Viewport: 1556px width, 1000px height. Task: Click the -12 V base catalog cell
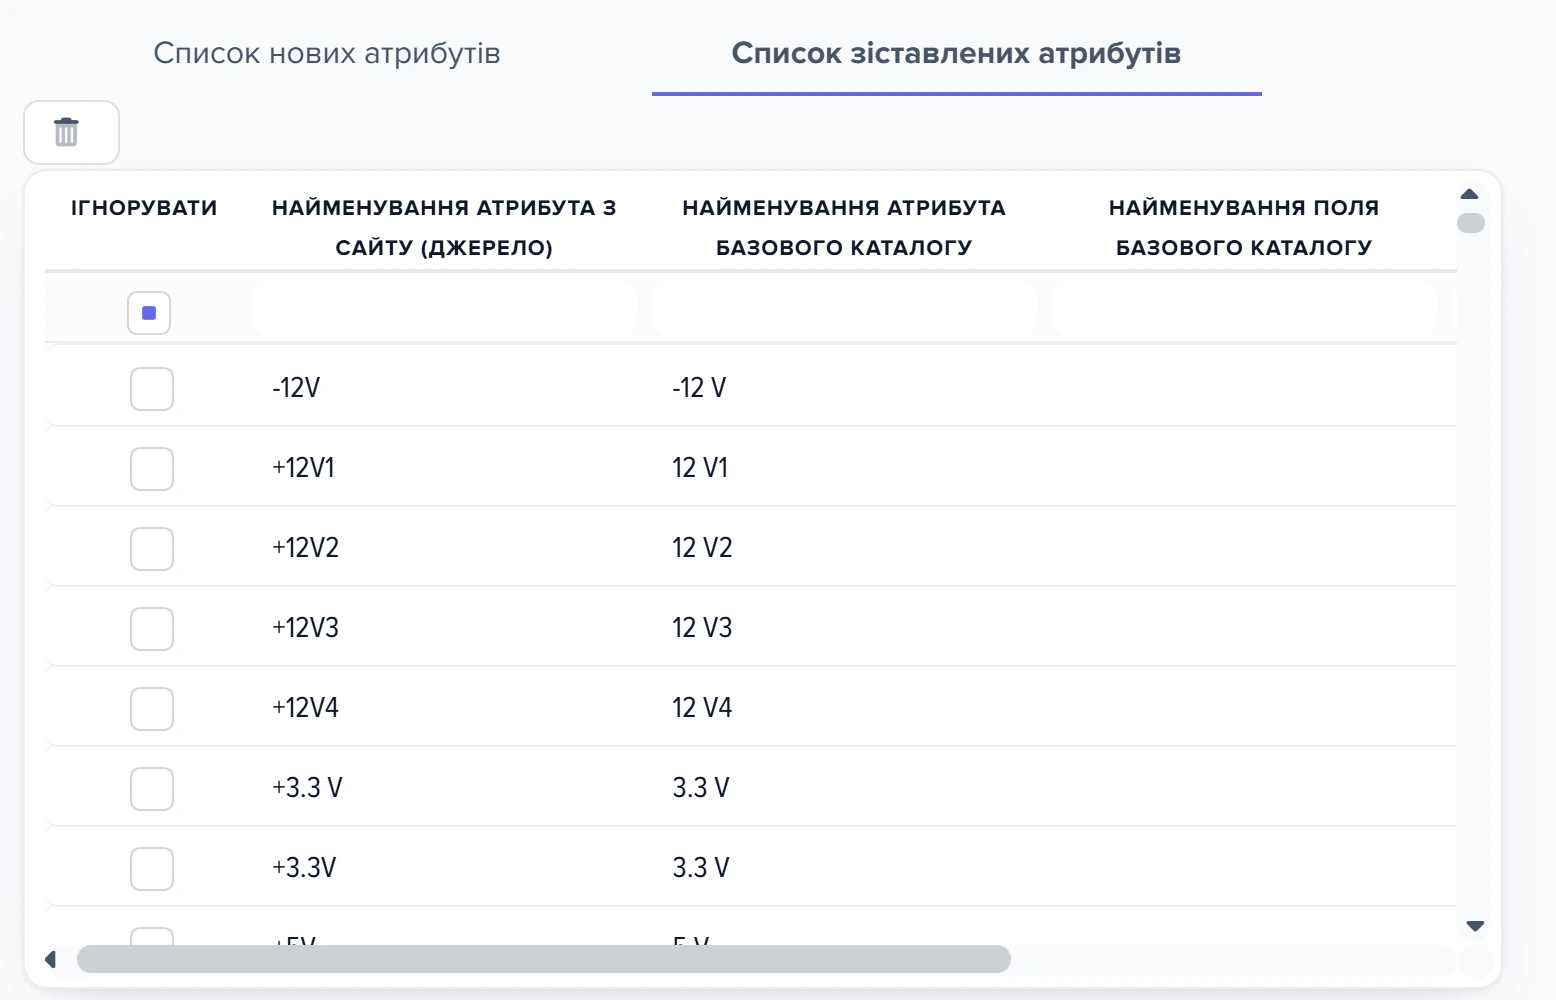pos(845,388)
